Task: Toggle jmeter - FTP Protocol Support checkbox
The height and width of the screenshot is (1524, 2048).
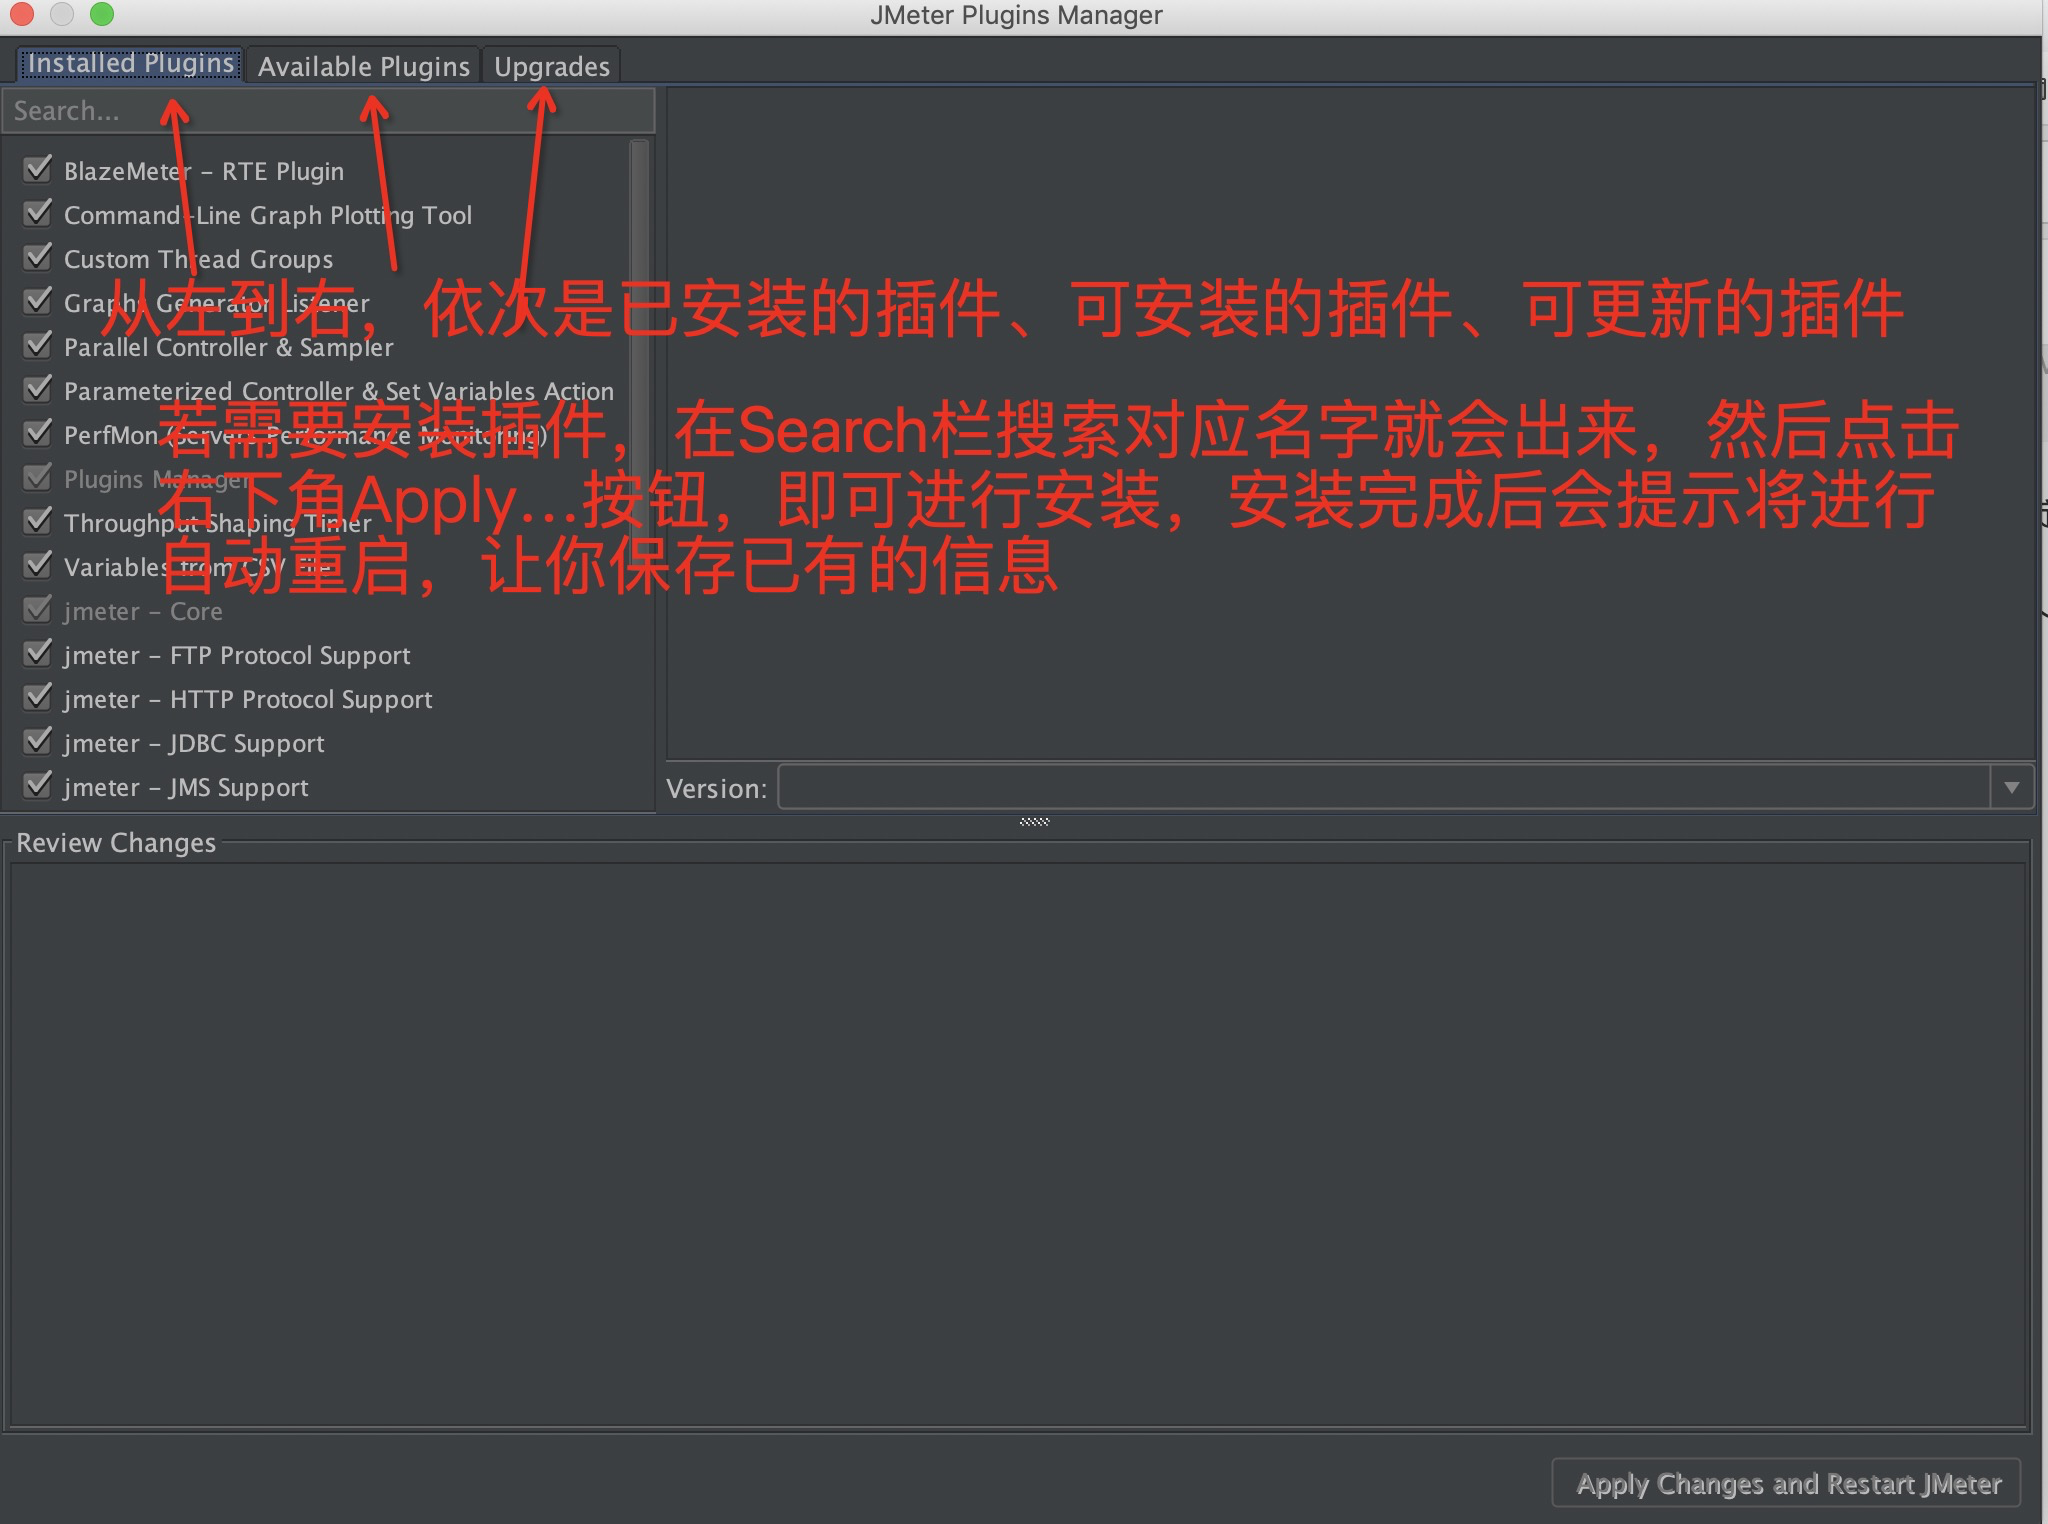Action: pos(38,653)
